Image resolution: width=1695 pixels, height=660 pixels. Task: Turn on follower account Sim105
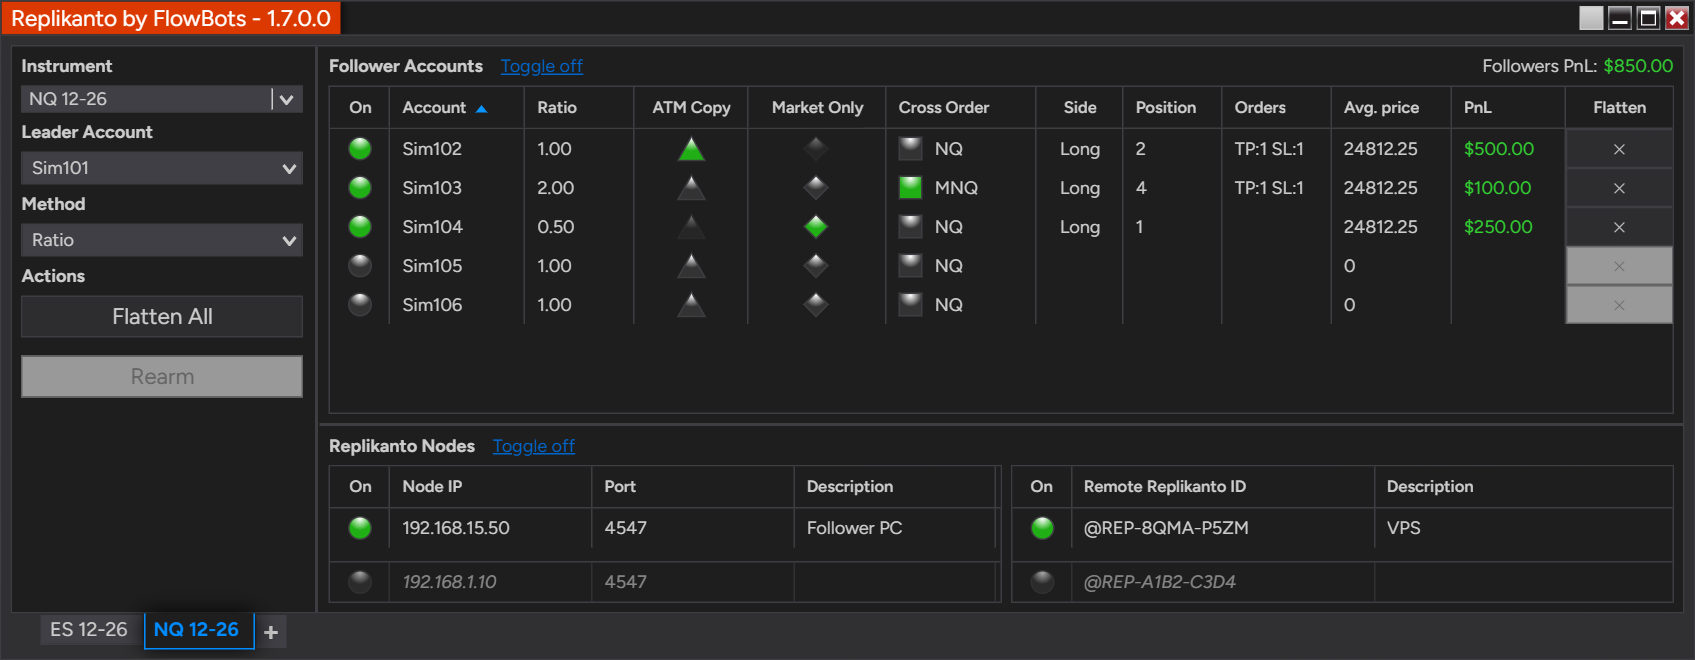[x=360, y=266]
